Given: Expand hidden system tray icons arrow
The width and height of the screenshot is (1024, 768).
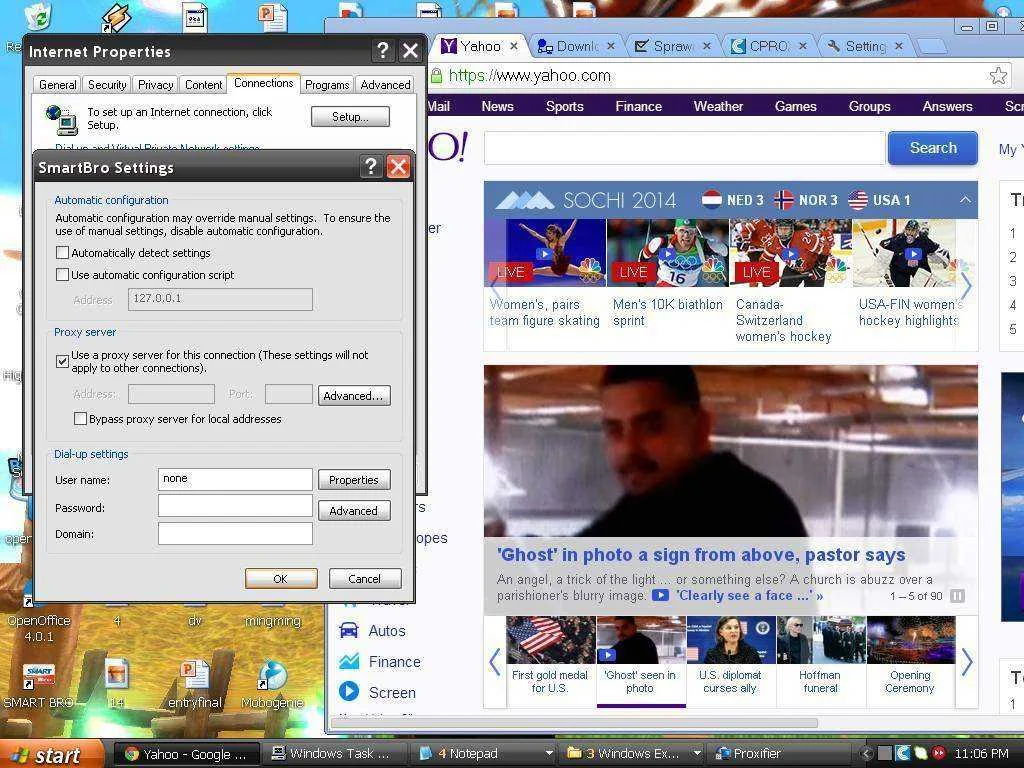Looking at the screenshot, I should pos(867,753).
